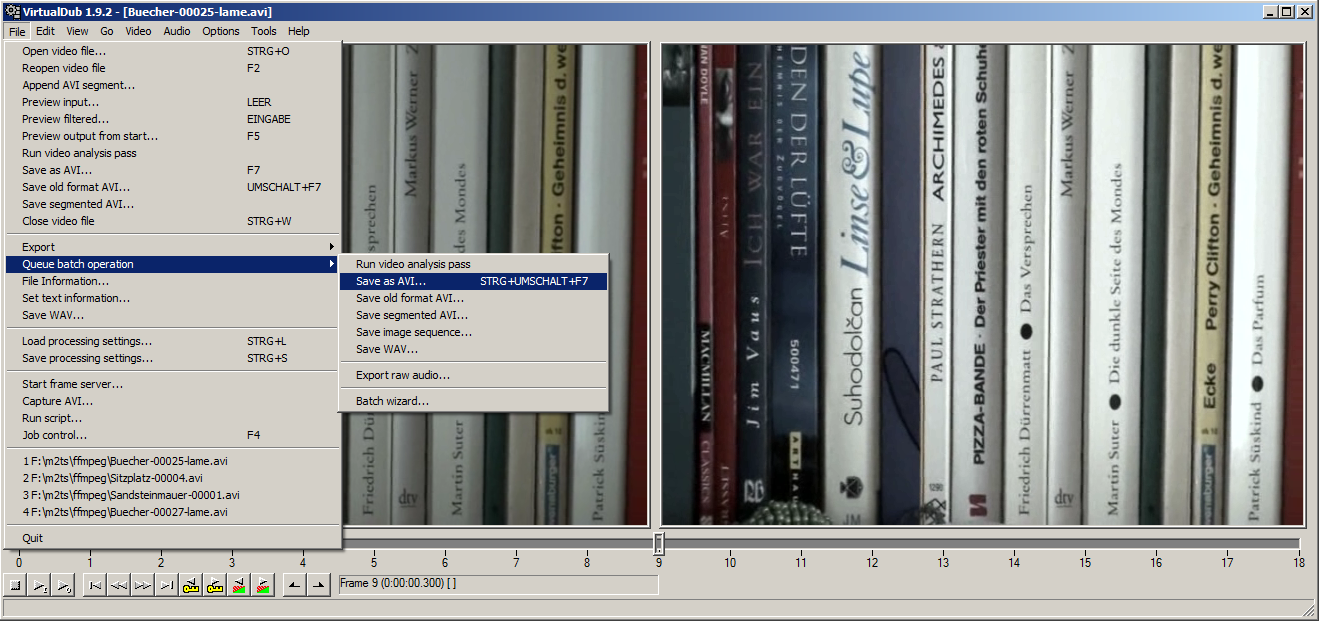Screen dimensions: 1319x621
Task: Open the View menu
Action: (77, 31)
